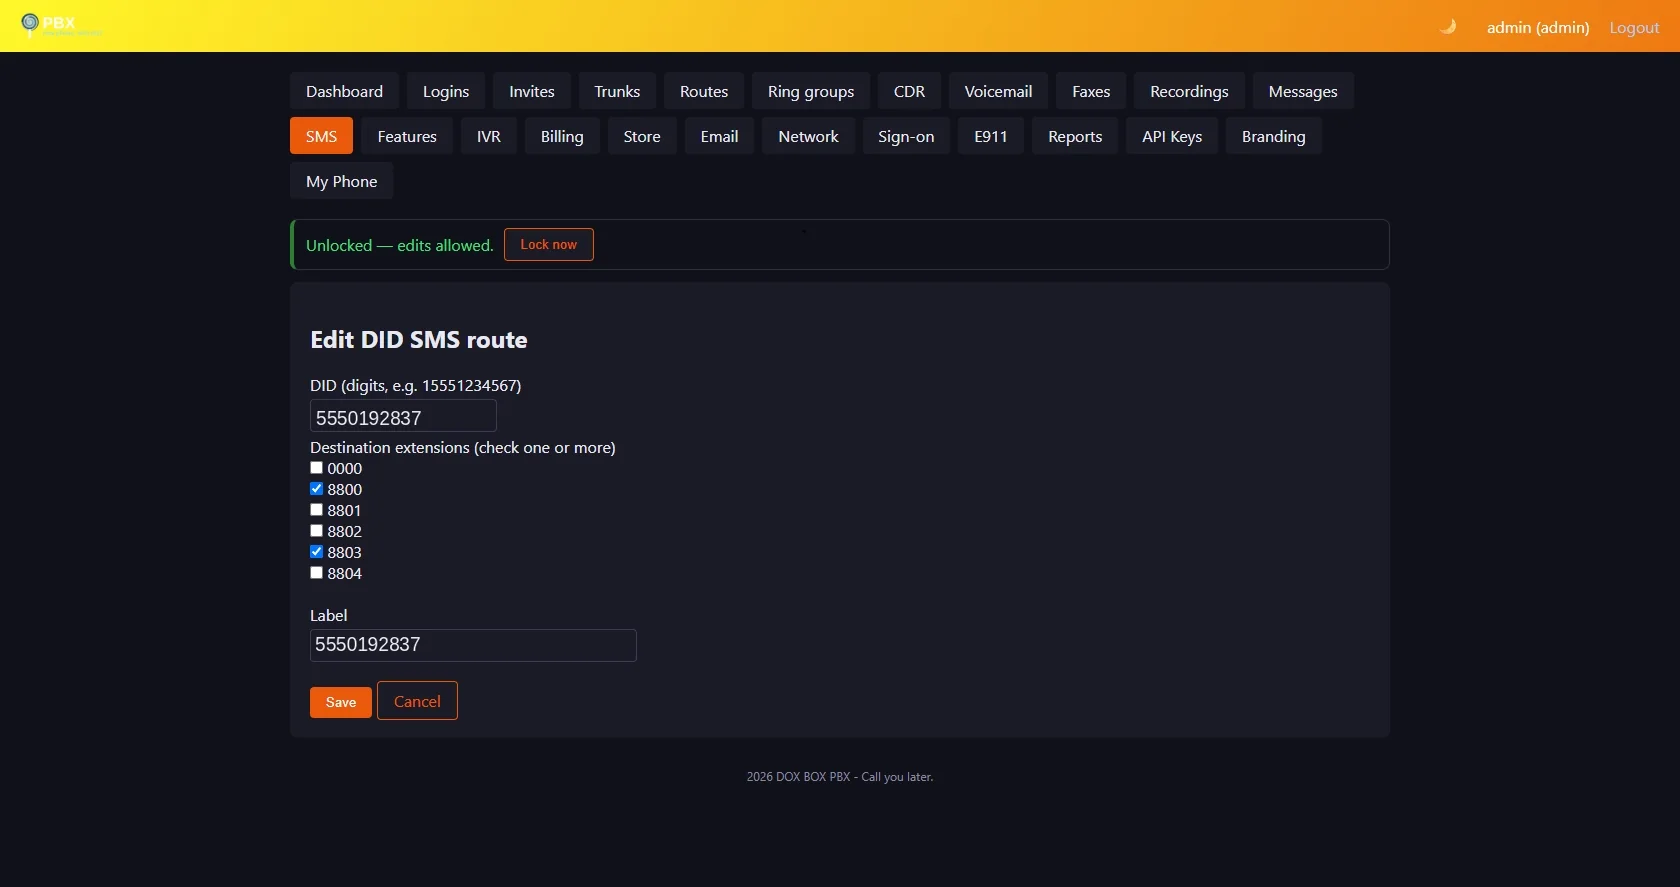This screenshot has height=887, width=1680.
Task: Go to the IVR tab
Action: (x=489, y=136)
